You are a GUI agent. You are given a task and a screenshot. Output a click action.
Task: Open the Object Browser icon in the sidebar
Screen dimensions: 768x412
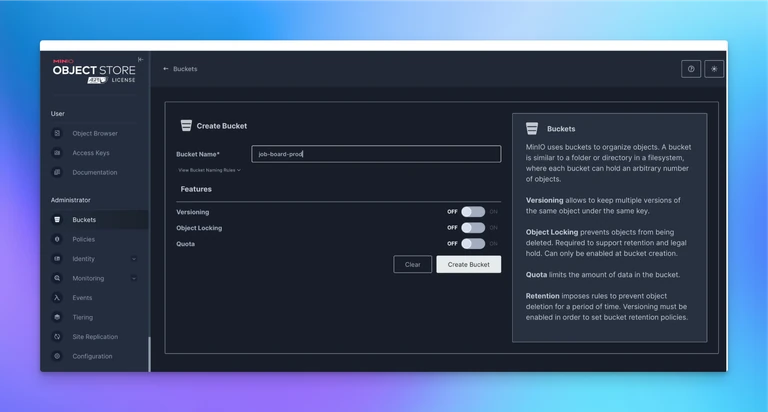click(57, 133)
